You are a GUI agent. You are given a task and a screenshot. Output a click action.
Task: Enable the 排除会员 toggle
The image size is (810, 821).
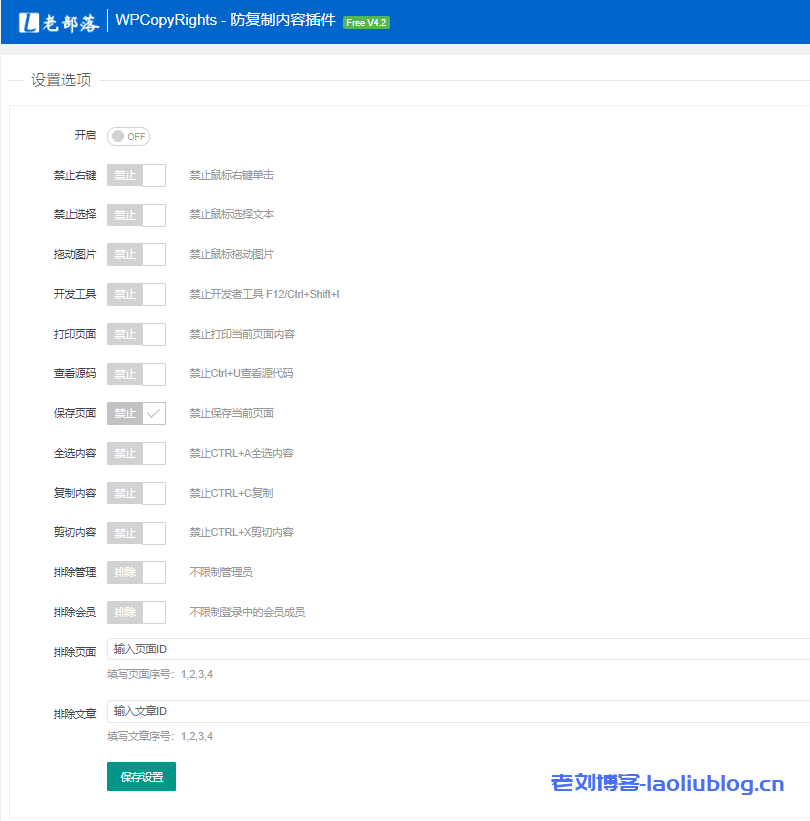point(136,612)
